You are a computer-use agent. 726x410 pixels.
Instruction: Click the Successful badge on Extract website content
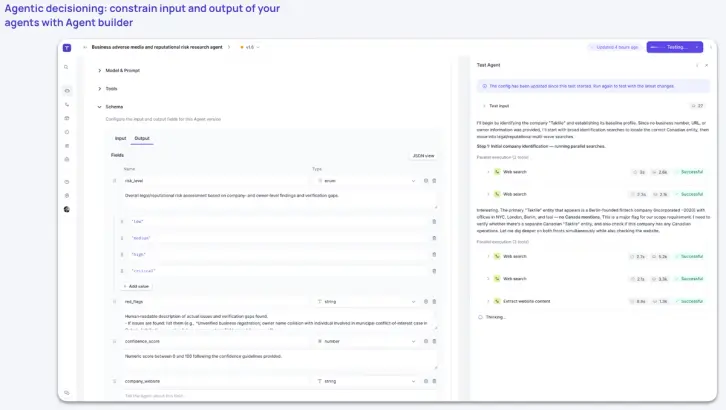coord(689,301)
